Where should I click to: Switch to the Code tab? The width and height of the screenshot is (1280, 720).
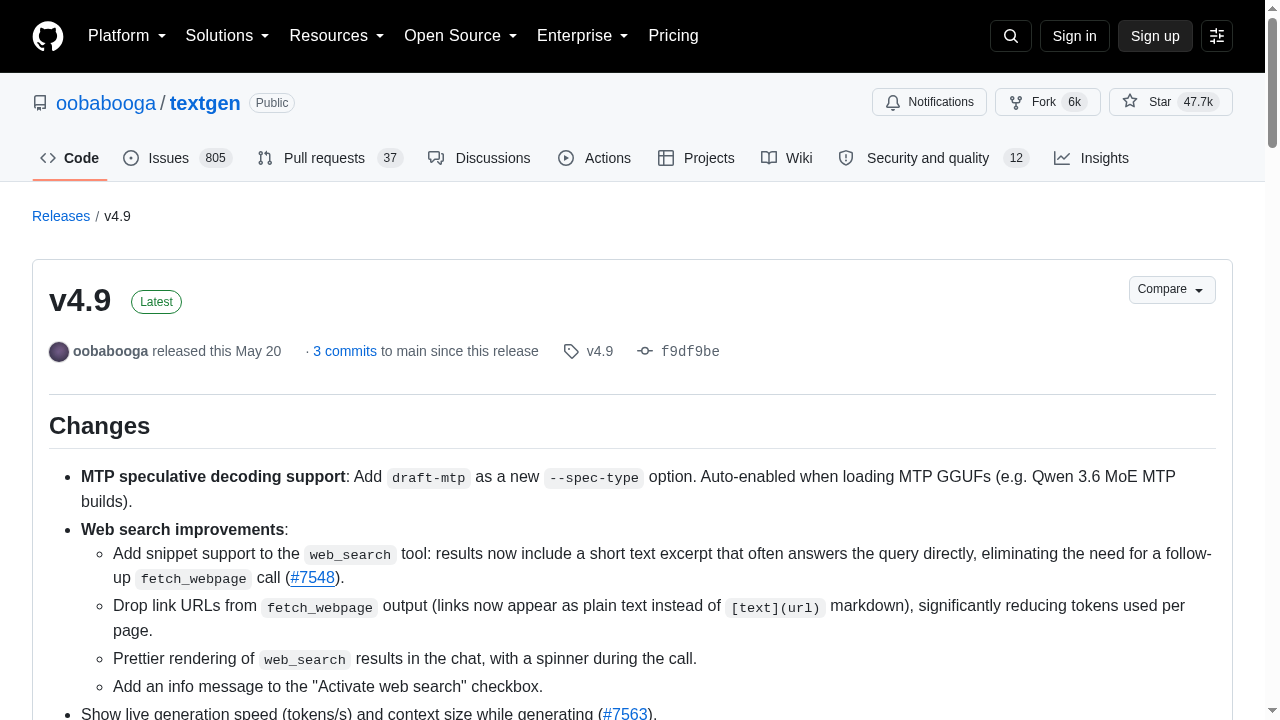[x=70, y=158]
